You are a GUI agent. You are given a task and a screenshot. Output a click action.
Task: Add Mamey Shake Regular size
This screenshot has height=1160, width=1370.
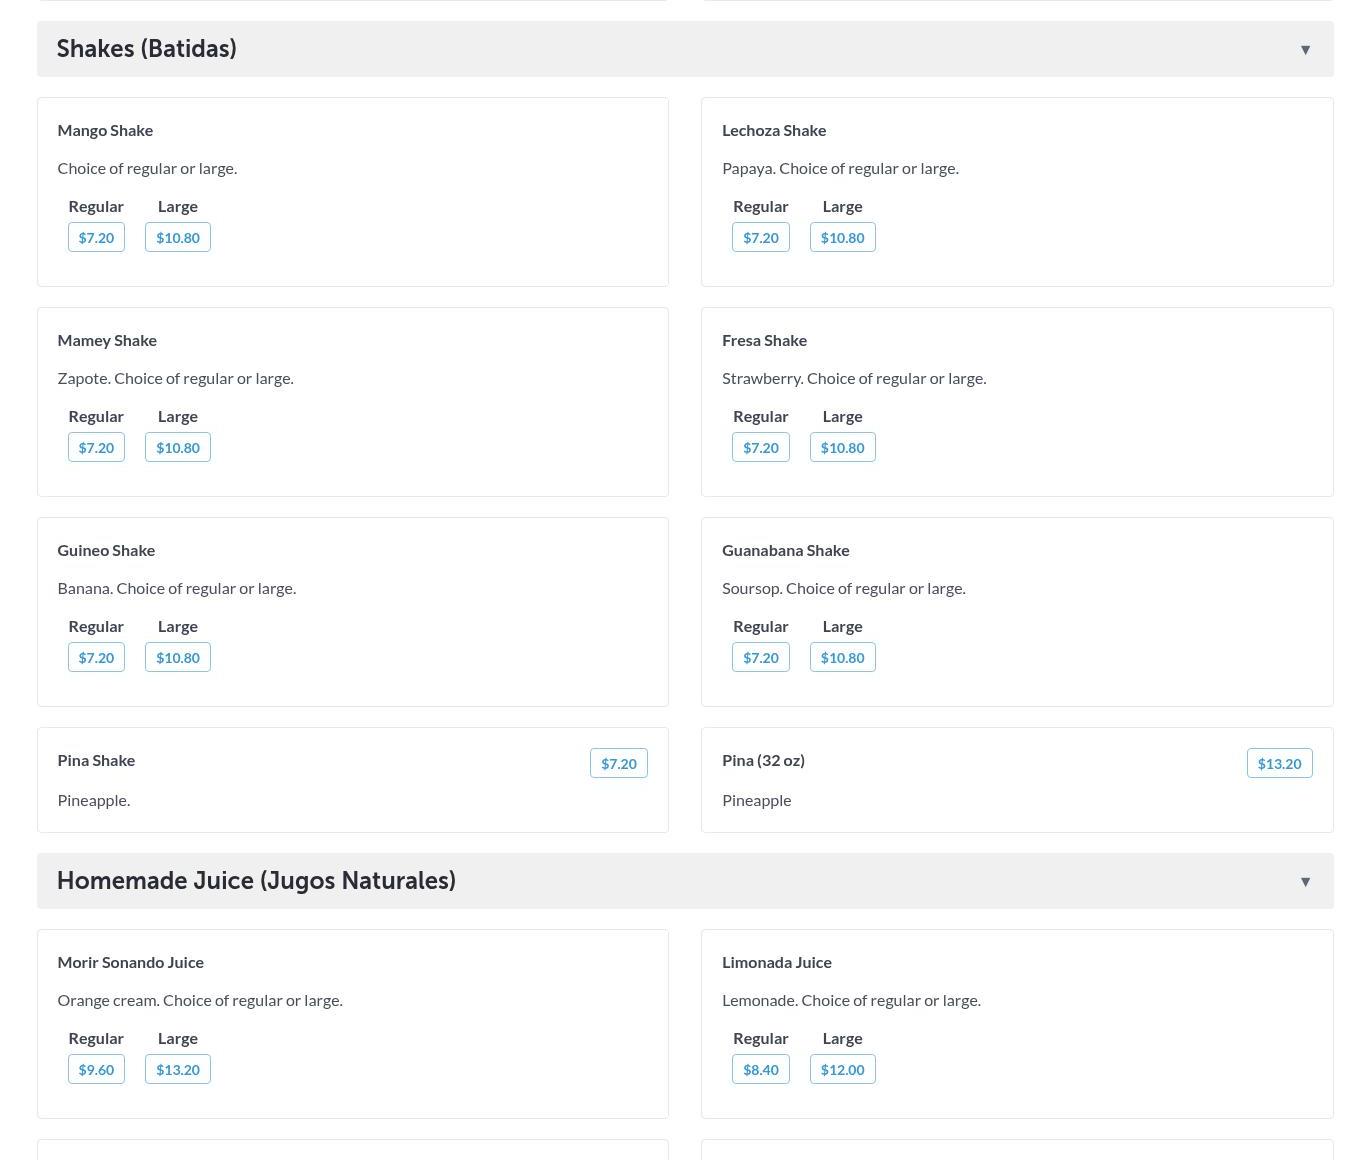click(96, 448)
